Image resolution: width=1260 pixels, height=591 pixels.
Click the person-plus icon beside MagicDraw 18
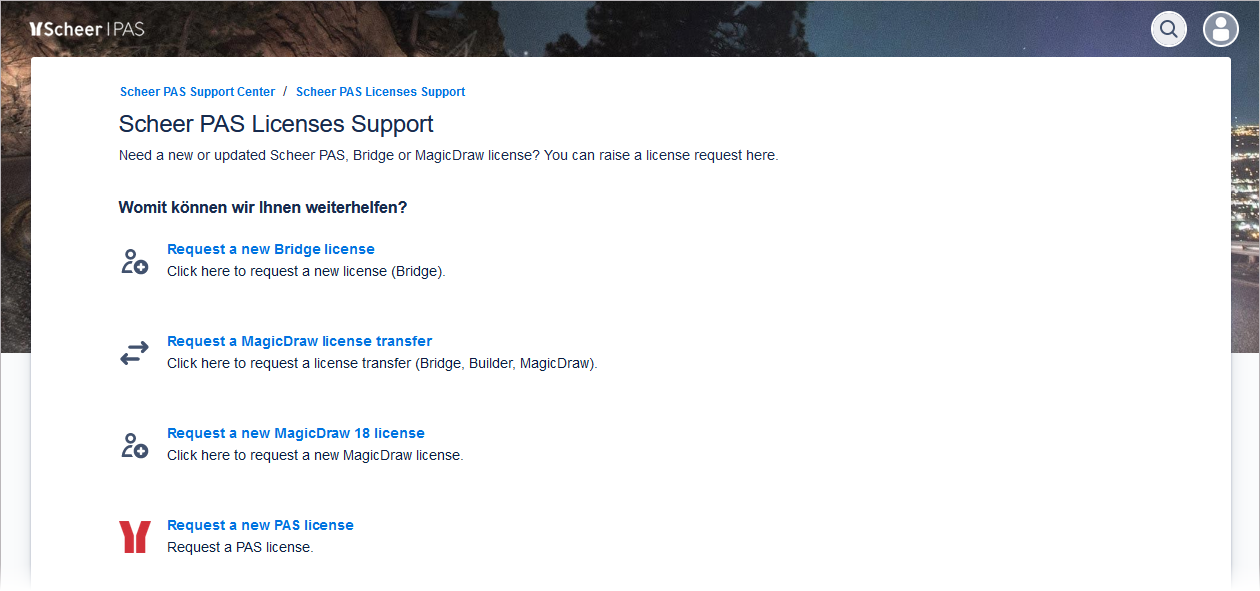click(x=134, y=445)
